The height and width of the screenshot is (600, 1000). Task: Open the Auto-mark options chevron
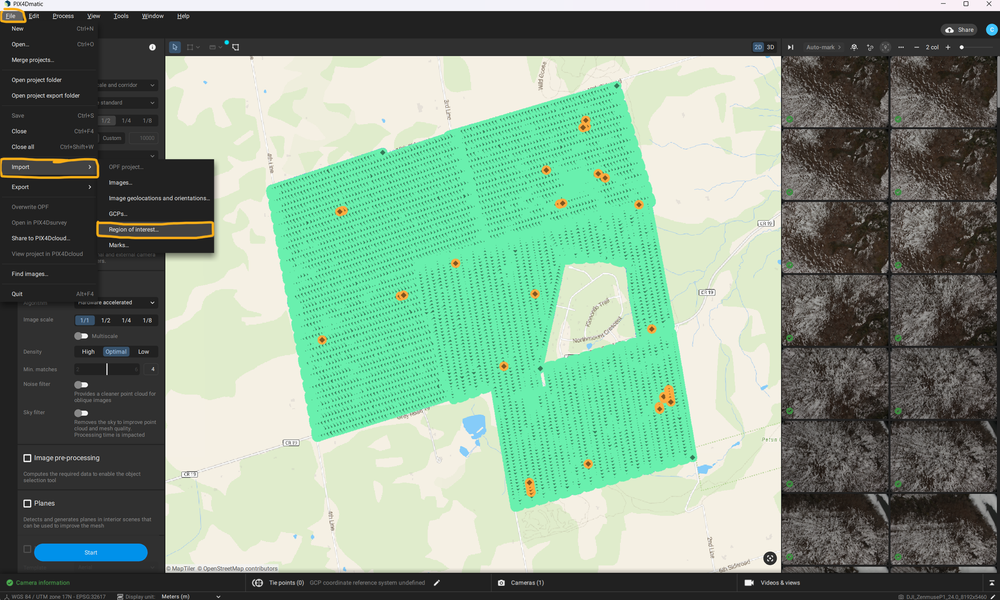(839, 47)
